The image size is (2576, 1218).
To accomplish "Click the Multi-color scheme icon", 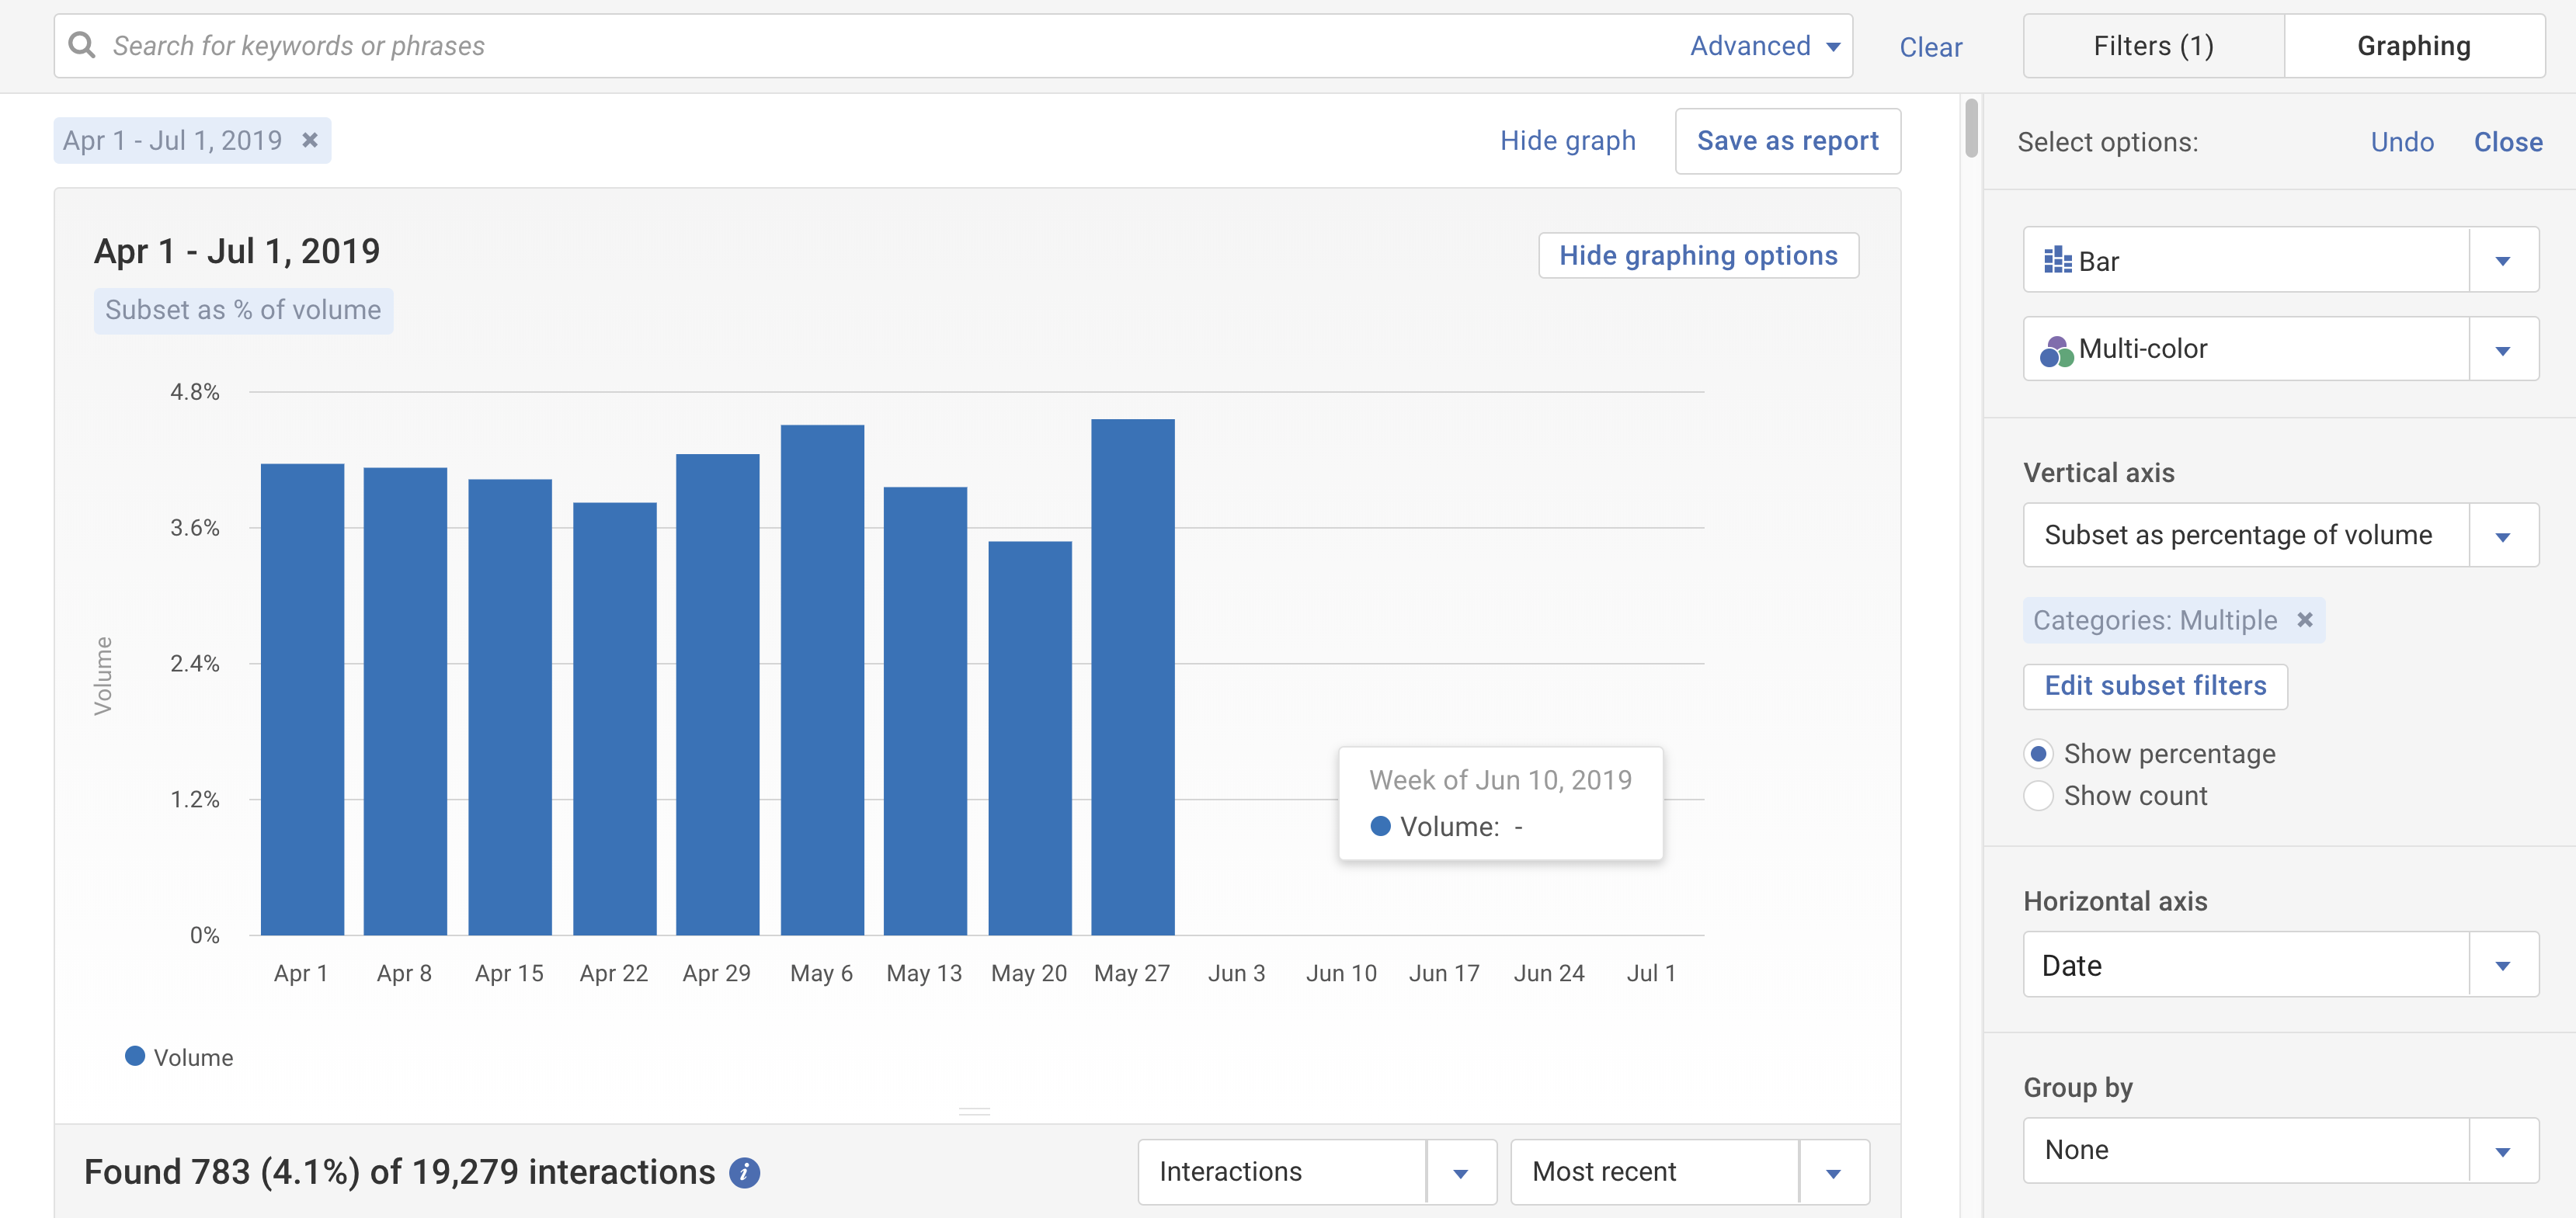I will tap(2056, 350).
